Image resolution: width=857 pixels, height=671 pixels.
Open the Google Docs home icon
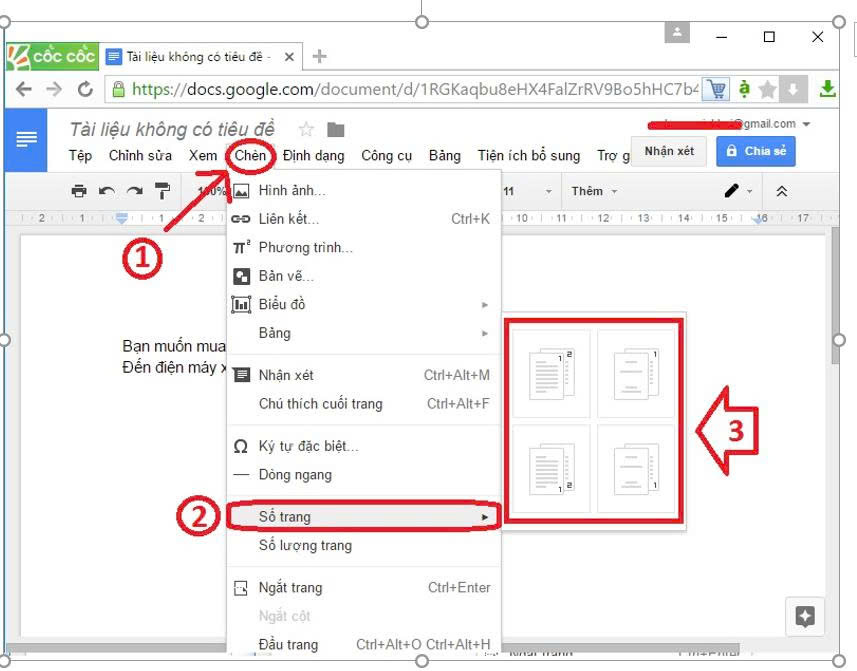click(x=27, y=140)
